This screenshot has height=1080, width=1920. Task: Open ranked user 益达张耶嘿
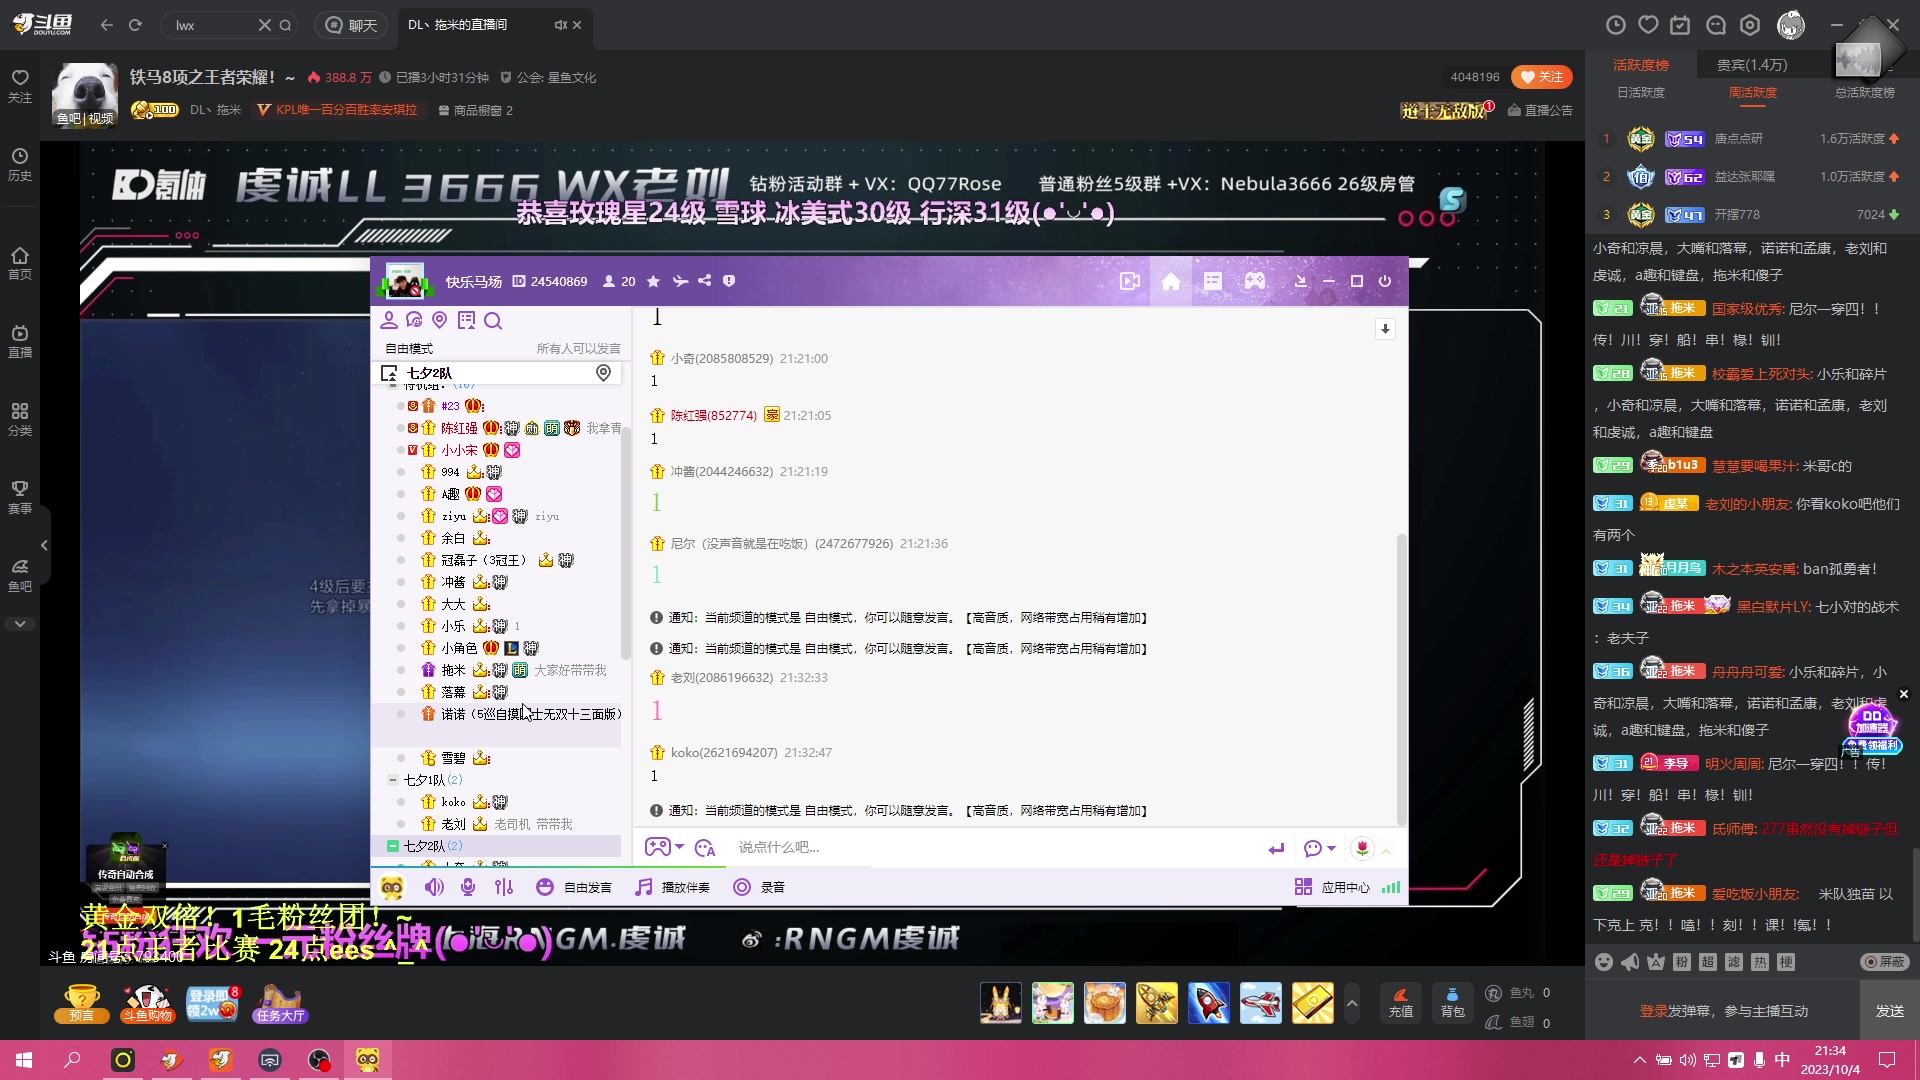(x=1745, y=177)
